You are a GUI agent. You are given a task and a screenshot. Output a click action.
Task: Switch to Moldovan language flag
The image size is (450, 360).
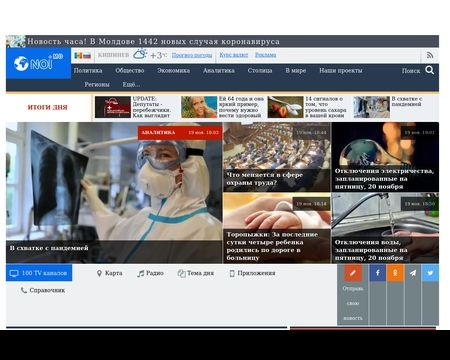(x=79, y=55)
